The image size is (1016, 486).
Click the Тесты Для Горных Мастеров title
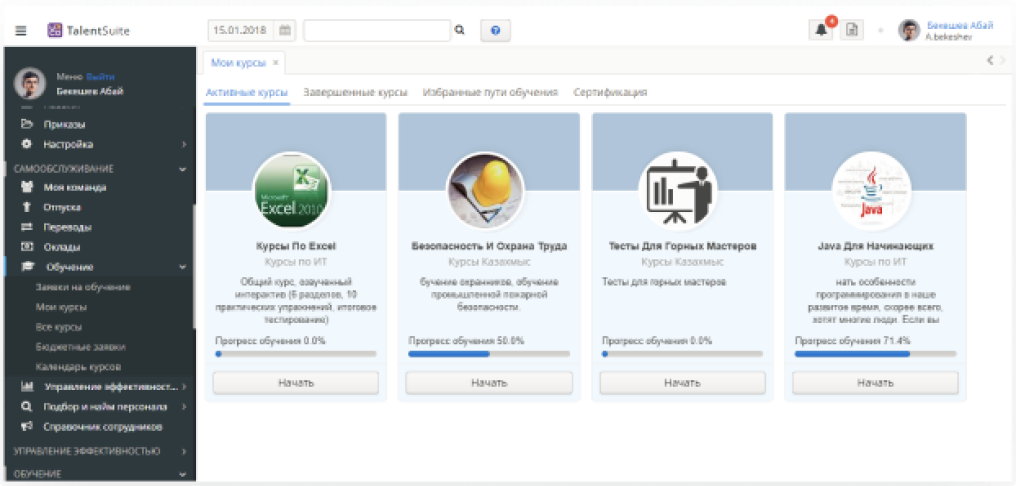pos(682,247)
